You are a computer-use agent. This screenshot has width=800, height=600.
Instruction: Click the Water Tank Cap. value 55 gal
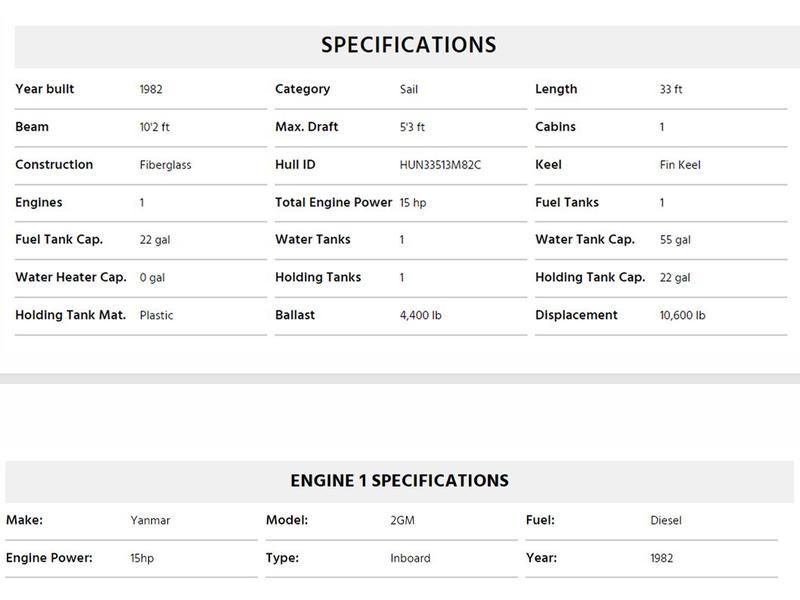(675, 240)
